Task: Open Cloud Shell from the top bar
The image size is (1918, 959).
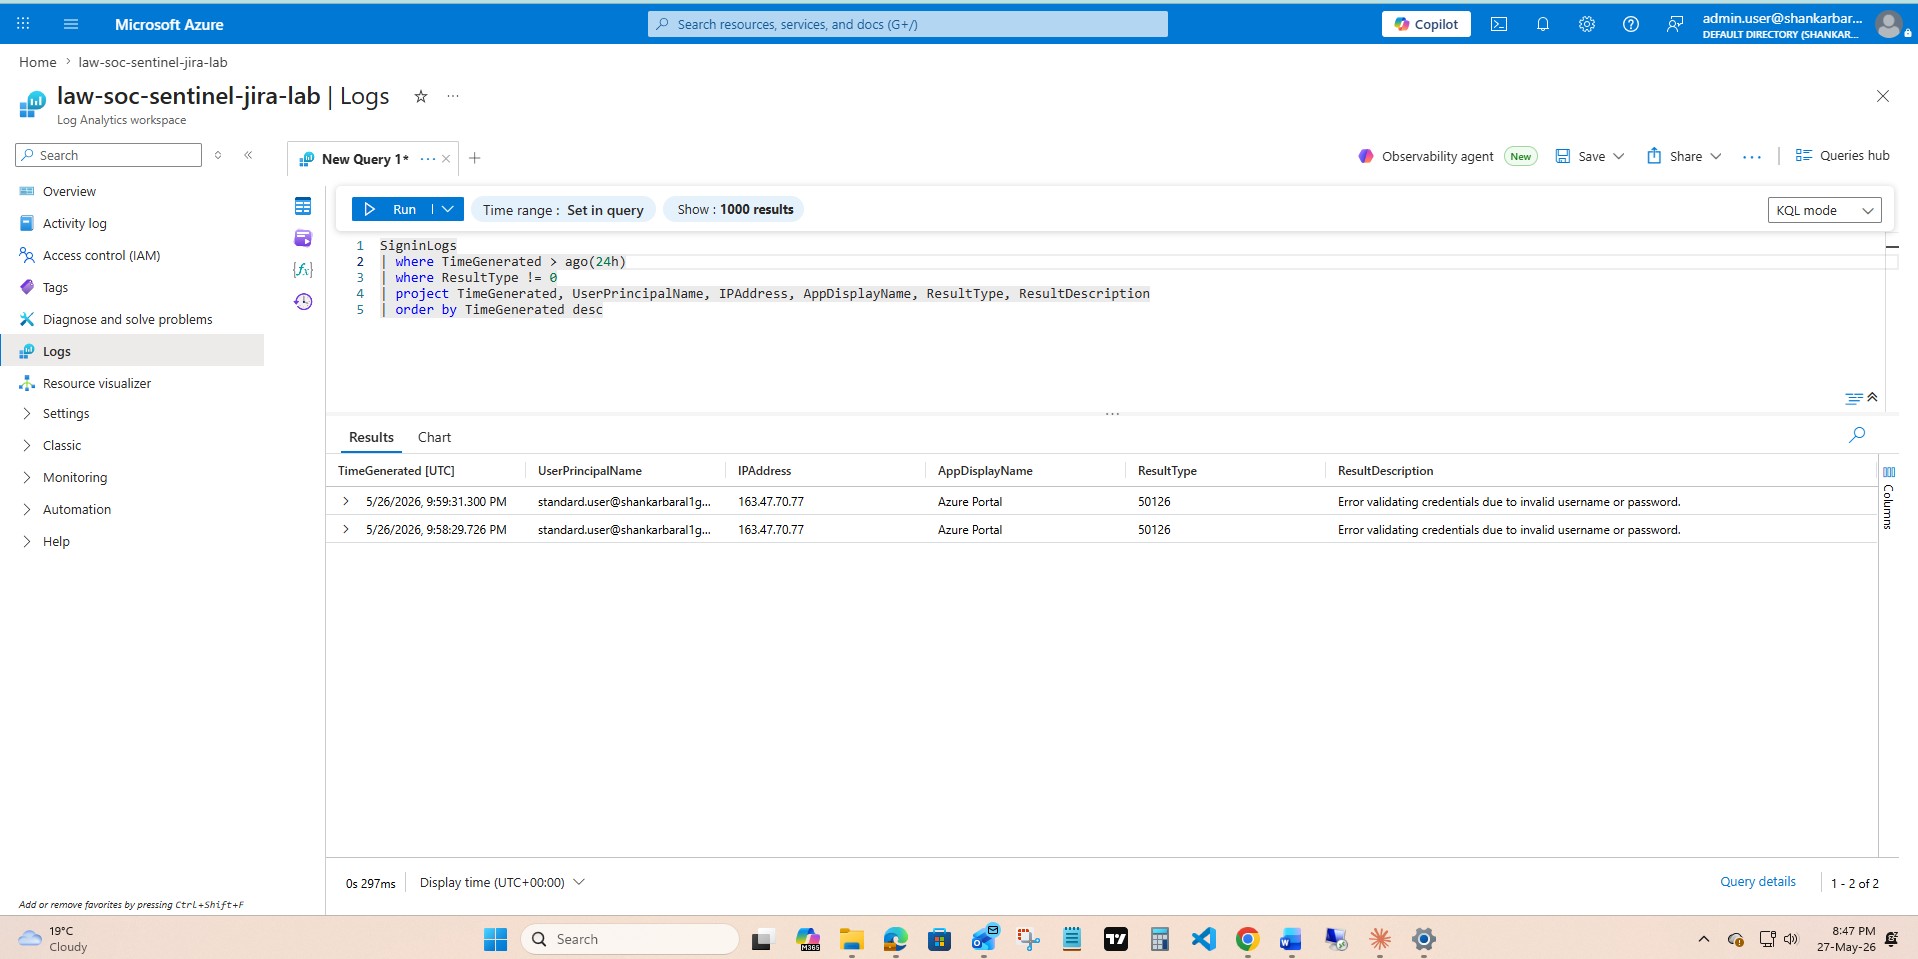Action: click(1498, 24)
